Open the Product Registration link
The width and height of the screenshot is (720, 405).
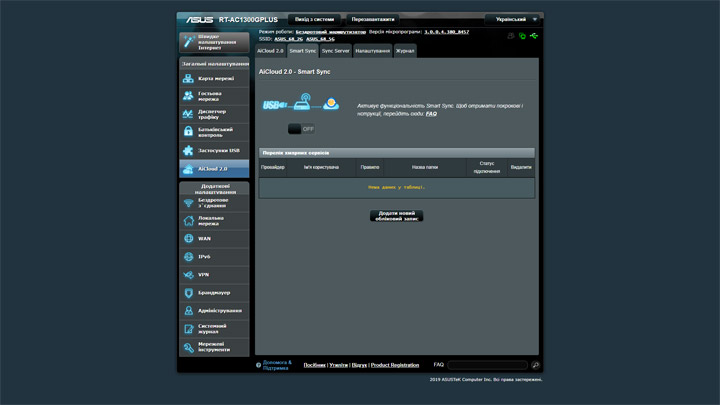point(395,365)
